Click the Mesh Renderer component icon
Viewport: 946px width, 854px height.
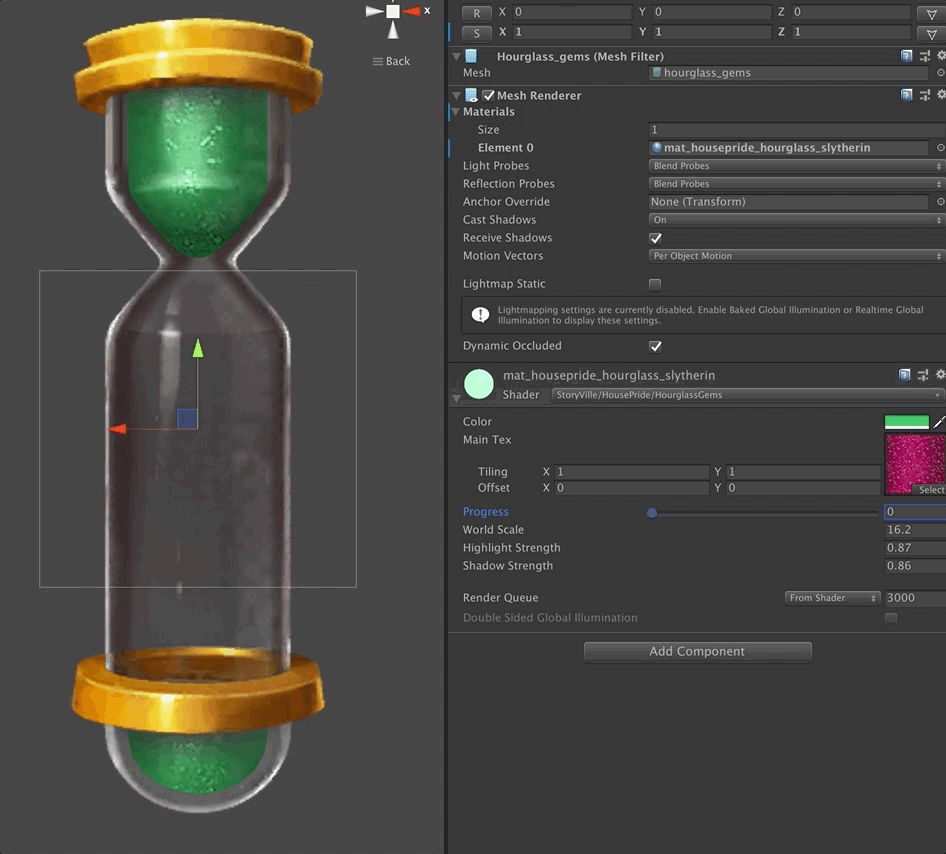click(x=472, y=95)
